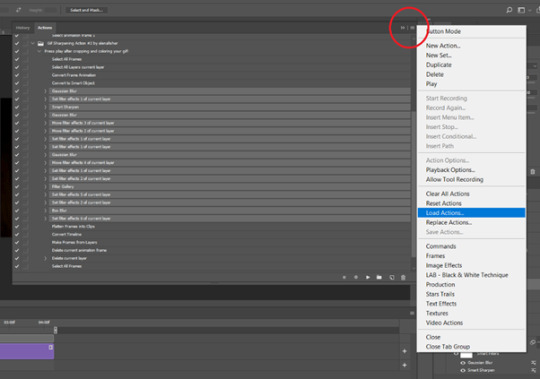Click the Select and Mask... button
Image resolution: width=540 pixels, height=379 pixels.
pyautogui.click(x=86, y=10)
